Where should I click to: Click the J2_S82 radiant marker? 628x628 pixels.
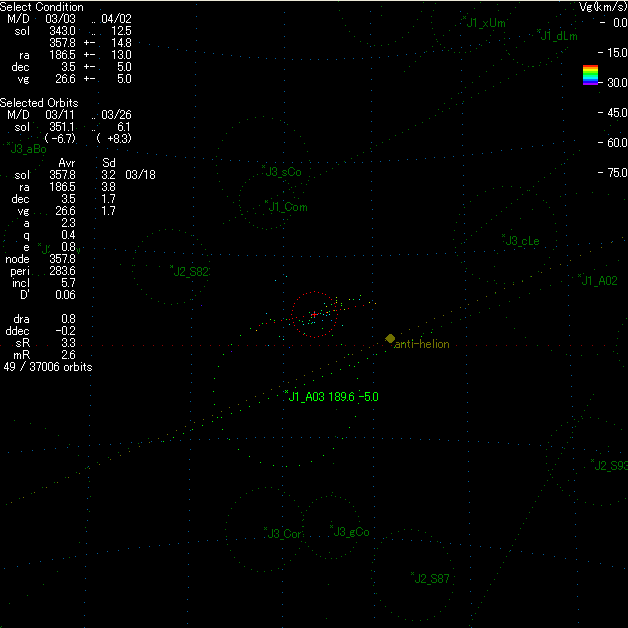[172, 268]
